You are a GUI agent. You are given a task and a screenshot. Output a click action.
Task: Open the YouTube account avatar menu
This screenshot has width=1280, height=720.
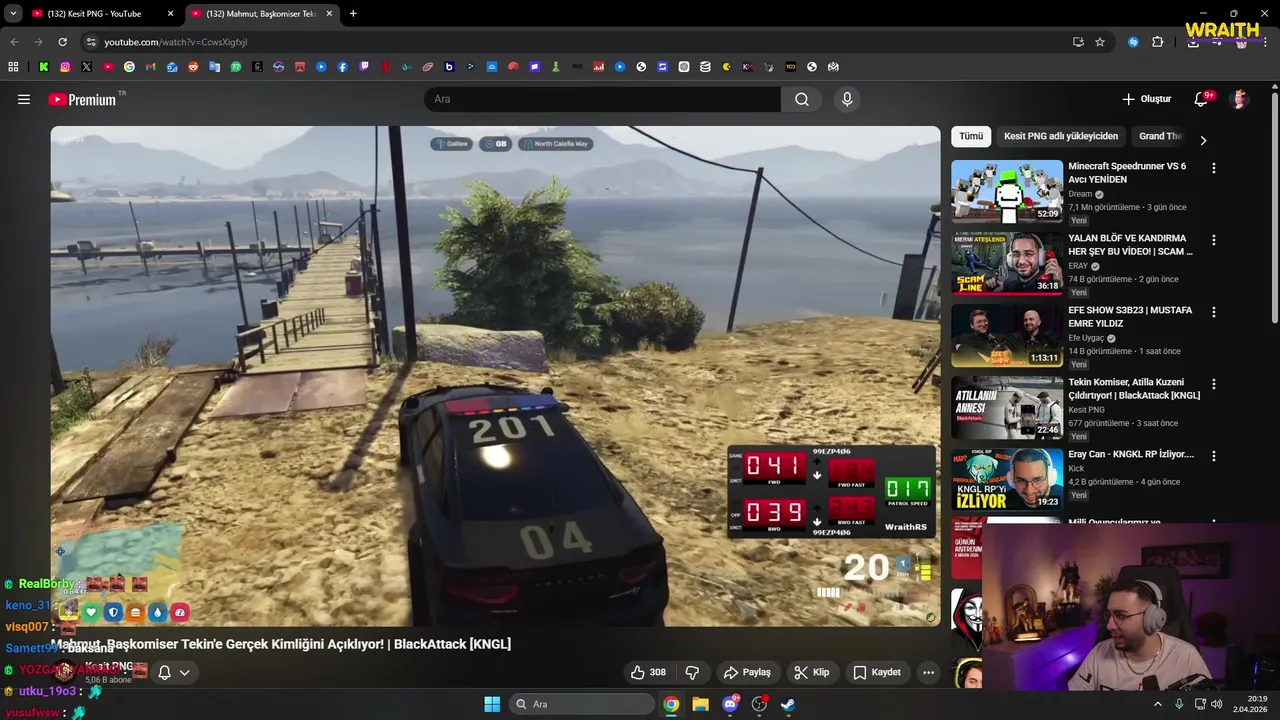(x=1239, y=99)
